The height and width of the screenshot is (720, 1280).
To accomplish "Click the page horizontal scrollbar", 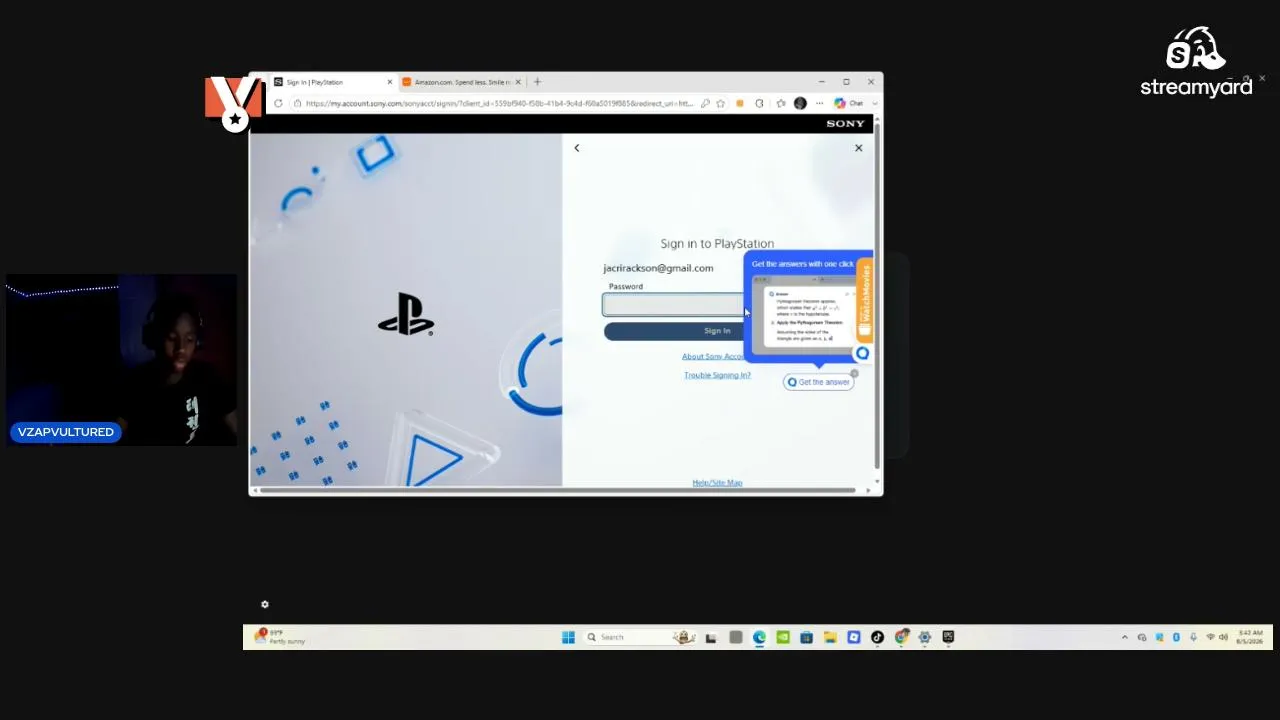I will pyautogui.click(x=558, y=491).
